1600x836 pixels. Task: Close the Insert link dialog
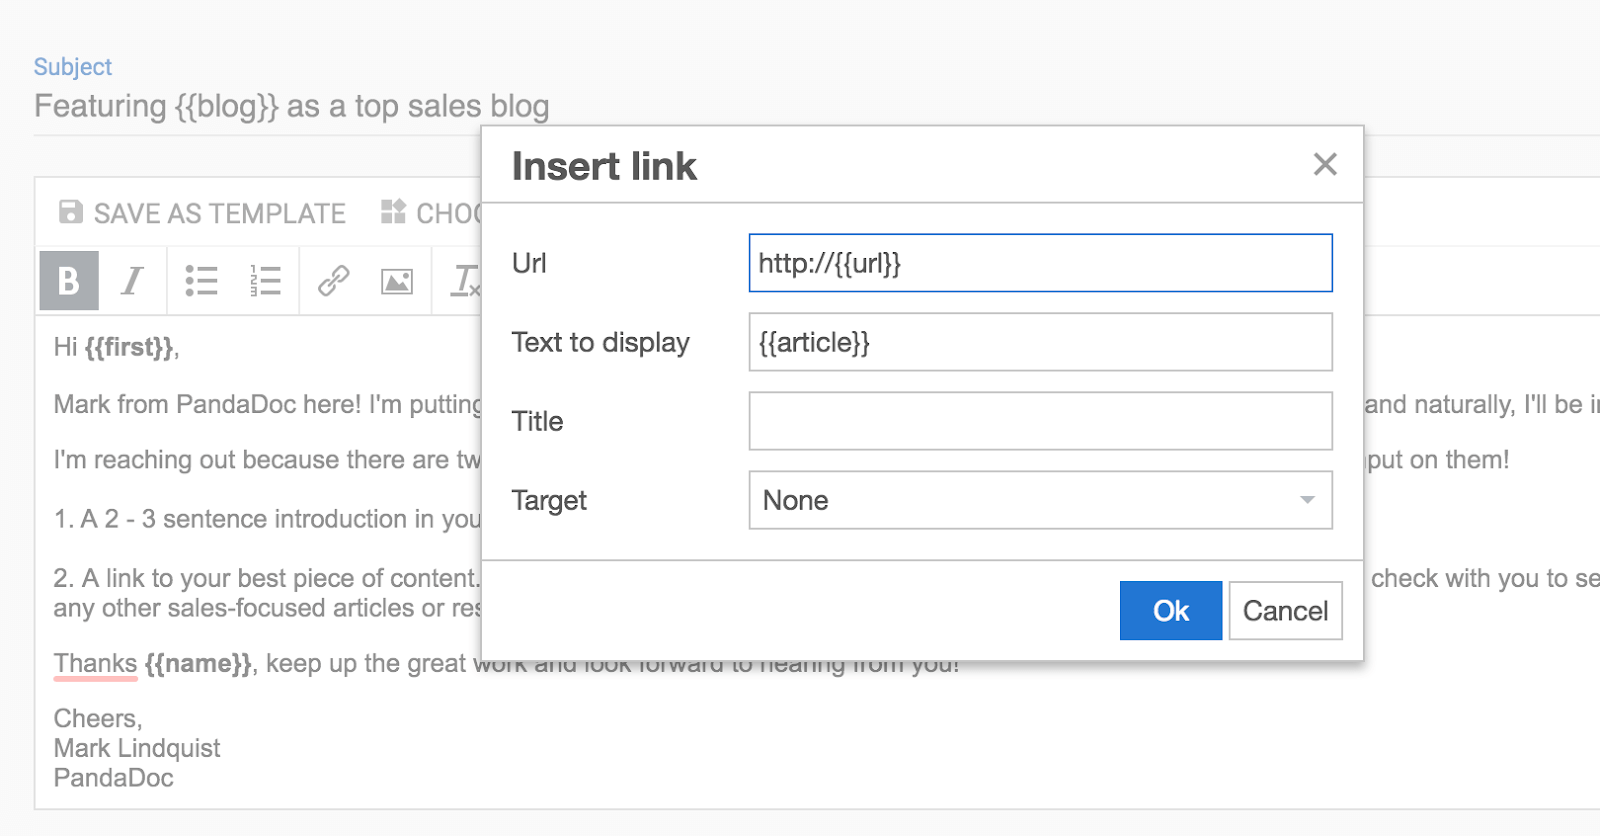point(1325,164)
